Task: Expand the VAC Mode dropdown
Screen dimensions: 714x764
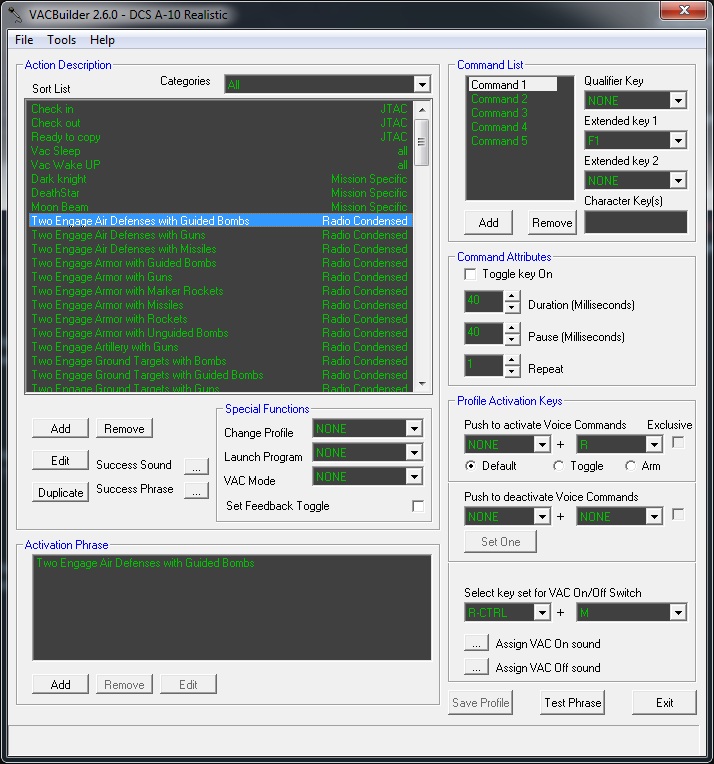Action: (x=414, y=477)
